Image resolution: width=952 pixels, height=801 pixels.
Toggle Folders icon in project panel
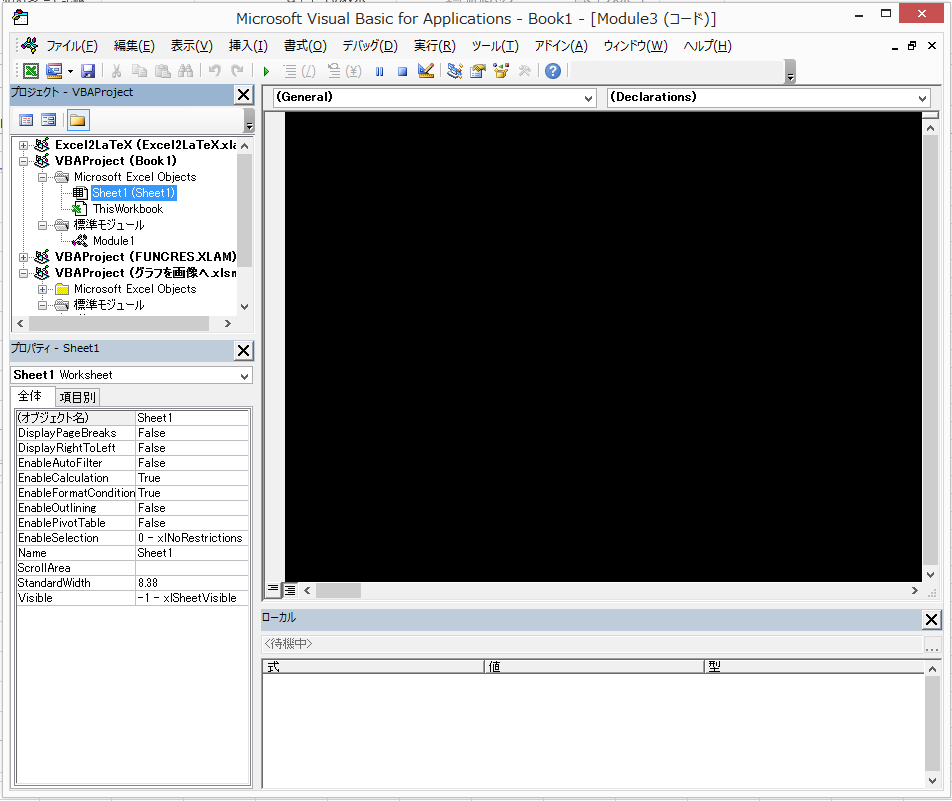coord(78,120)
